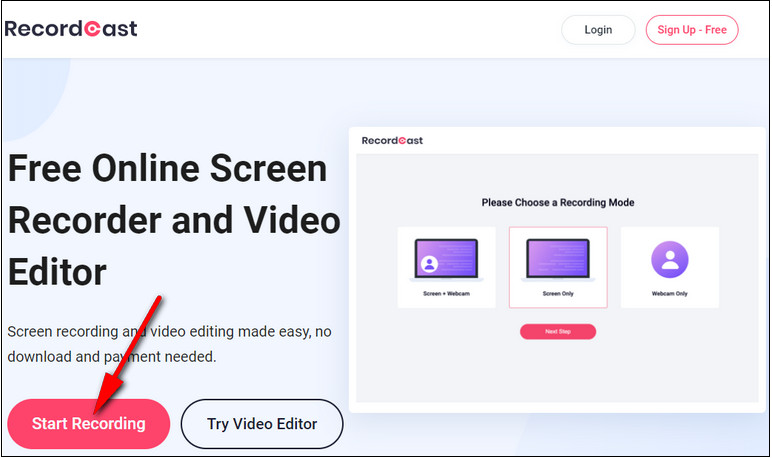Select the Screen + Webcam recording mode card
This screenshot has width=772, height=458.
[446, 267]
